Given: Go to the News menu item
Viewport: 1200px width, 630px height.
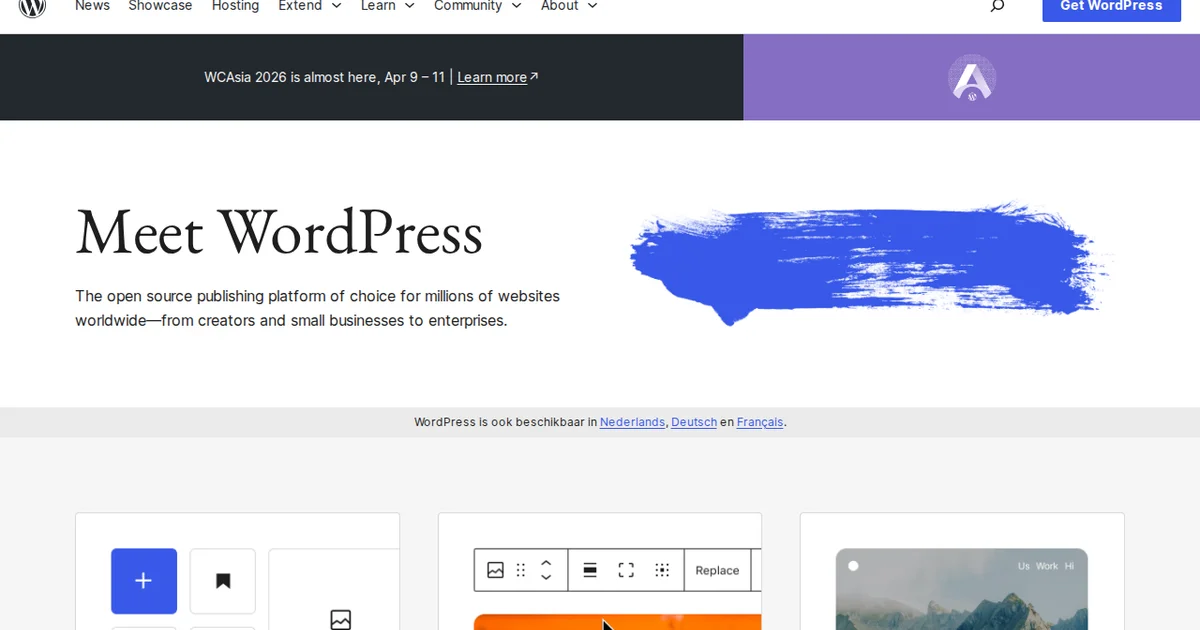Looking at the screenshot, I should tap(92, 6).
